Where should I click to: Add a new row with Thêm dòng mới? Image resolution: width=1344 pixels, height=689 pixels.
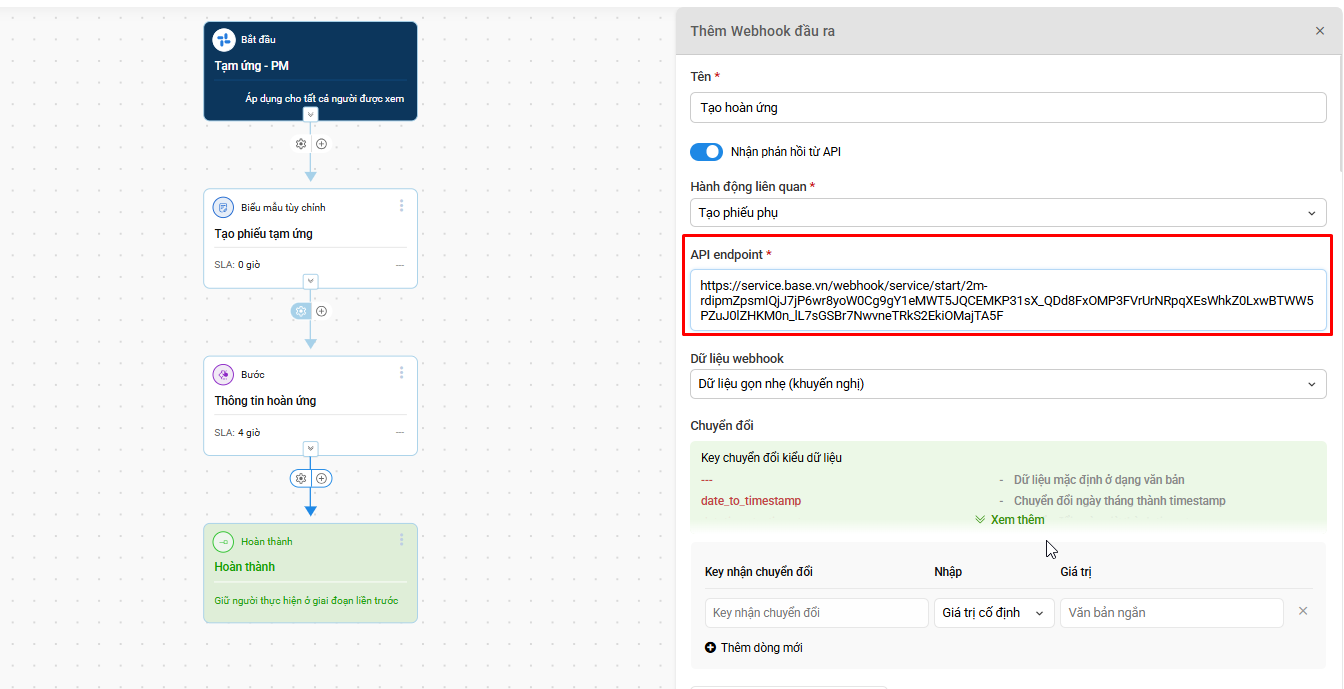click(754, 648)
